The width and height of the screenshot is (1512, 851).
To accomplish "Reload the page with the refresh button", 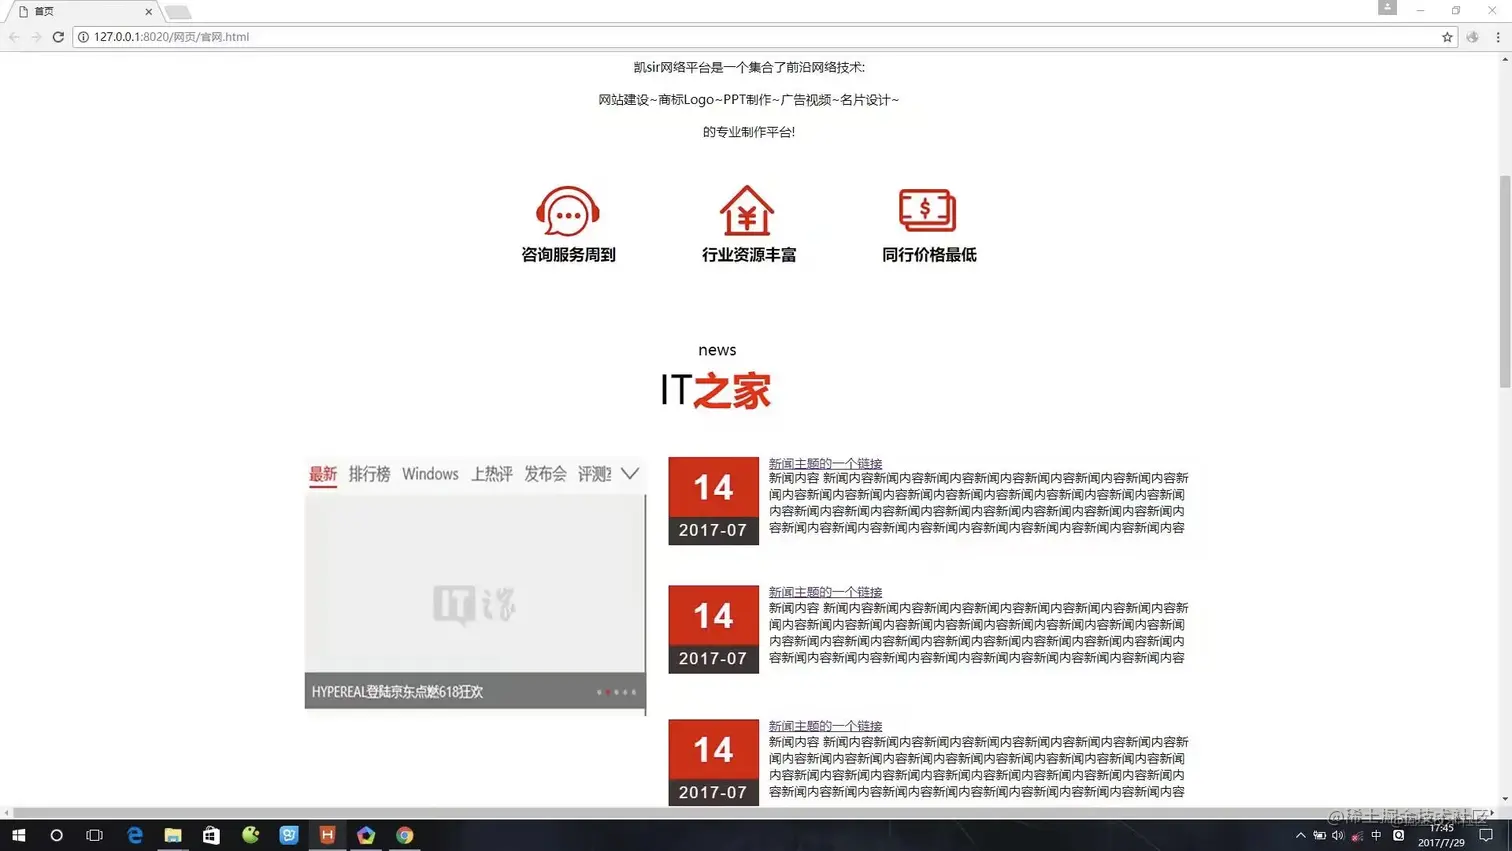I will 58,37.
